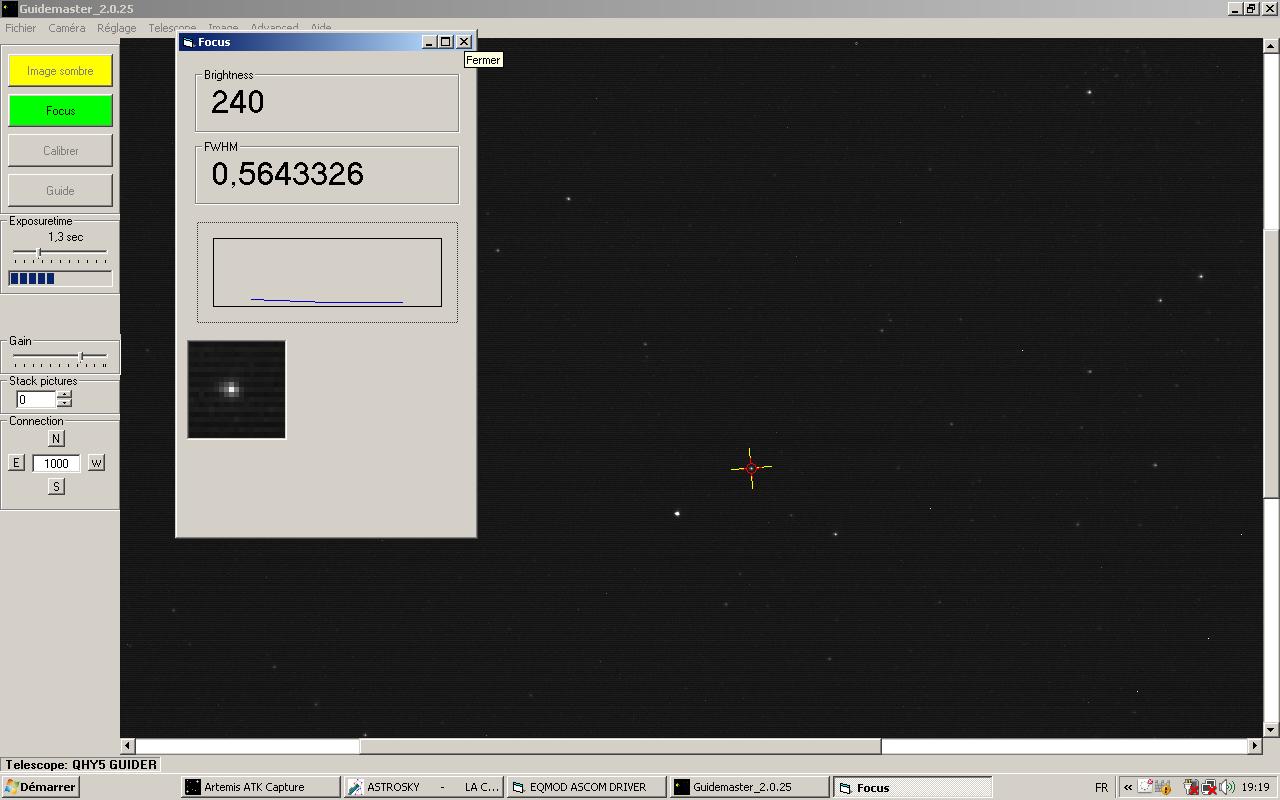1280x800 pixels.
Task: Click the Focus window title icon
Action: [188, 42]
